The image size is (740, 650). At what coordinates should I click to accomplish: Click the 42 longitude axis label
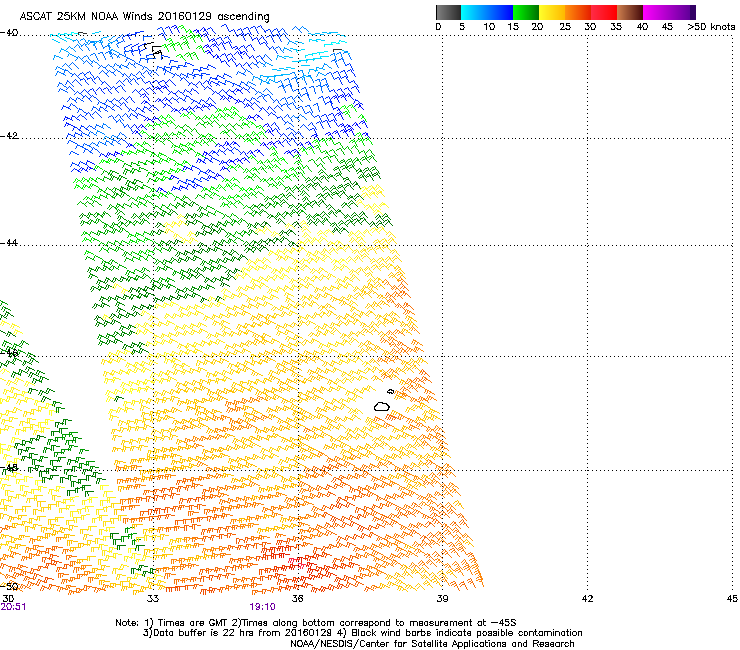(587, 599)
